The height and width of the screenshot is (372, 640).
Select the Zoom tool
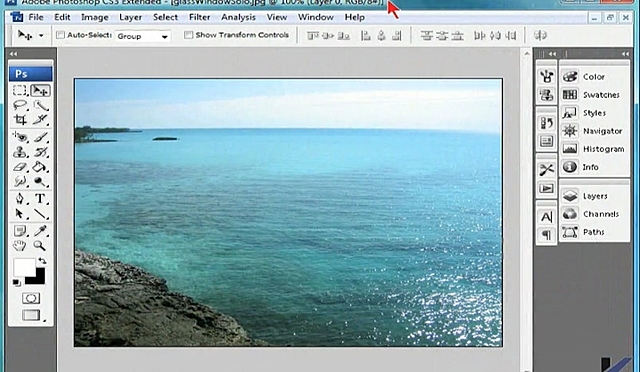click(x=40, y=245)
